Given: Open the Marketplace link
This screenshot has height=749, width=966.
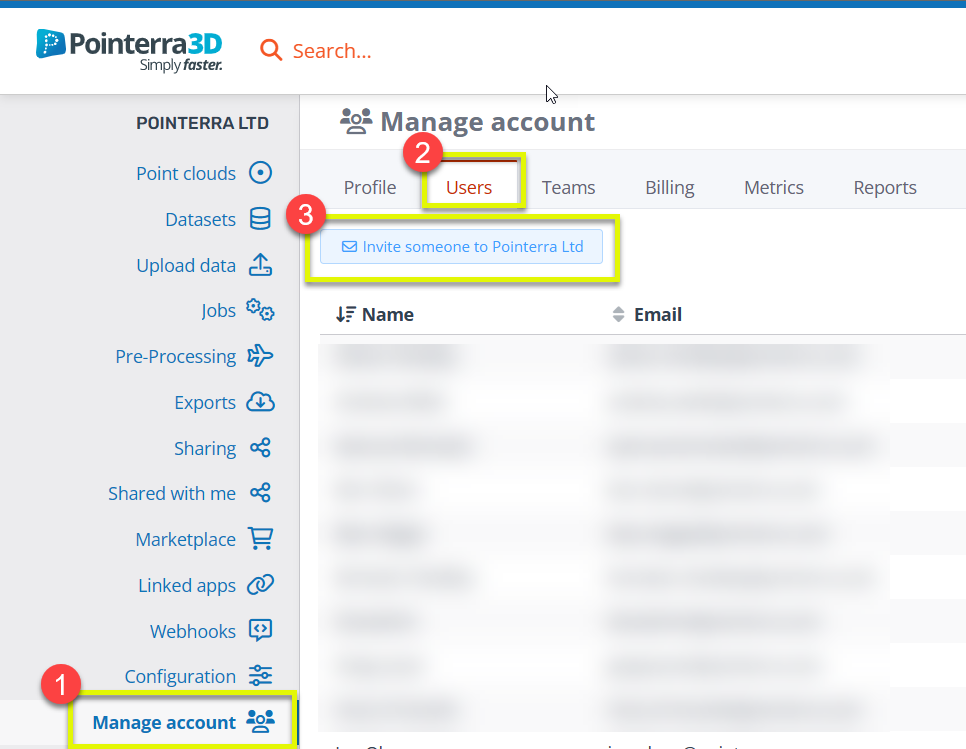Looking at the screenshot, I should pyautogui.click(x=185, y=540).
